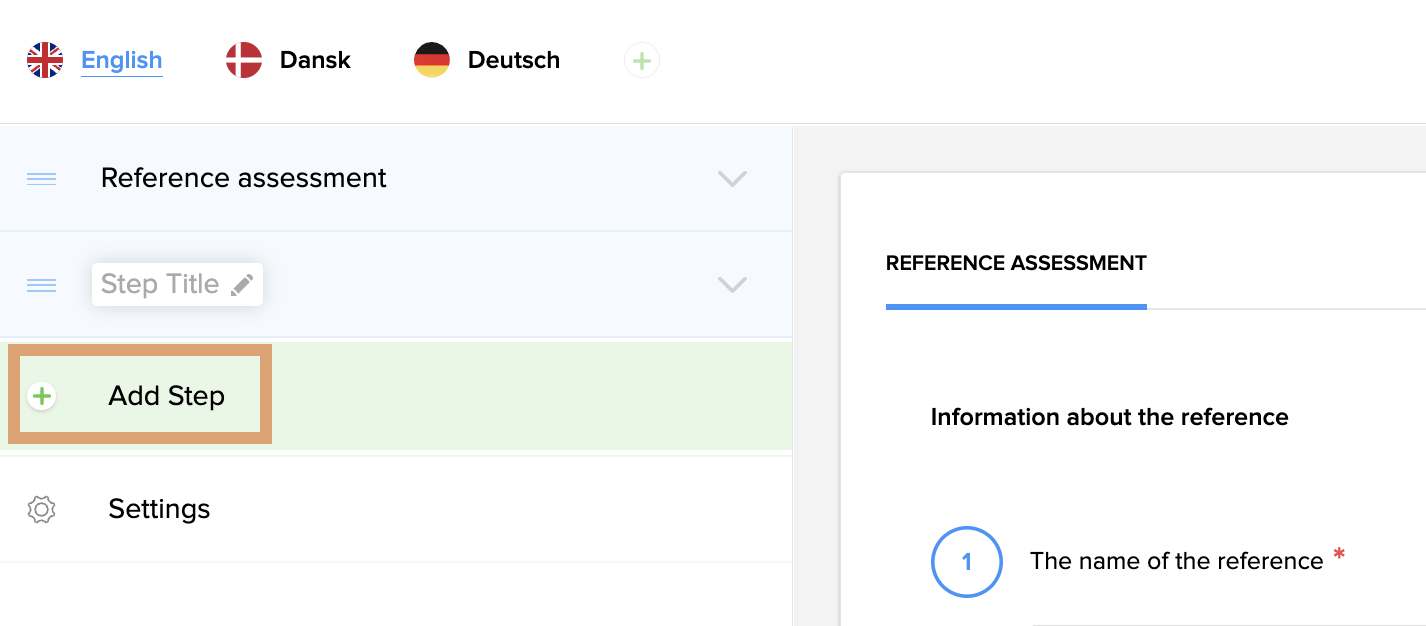Expand the Step Title row chevron
This screenshot has width=1426, height=626.
pyautogui.click(x=732, y=285)
